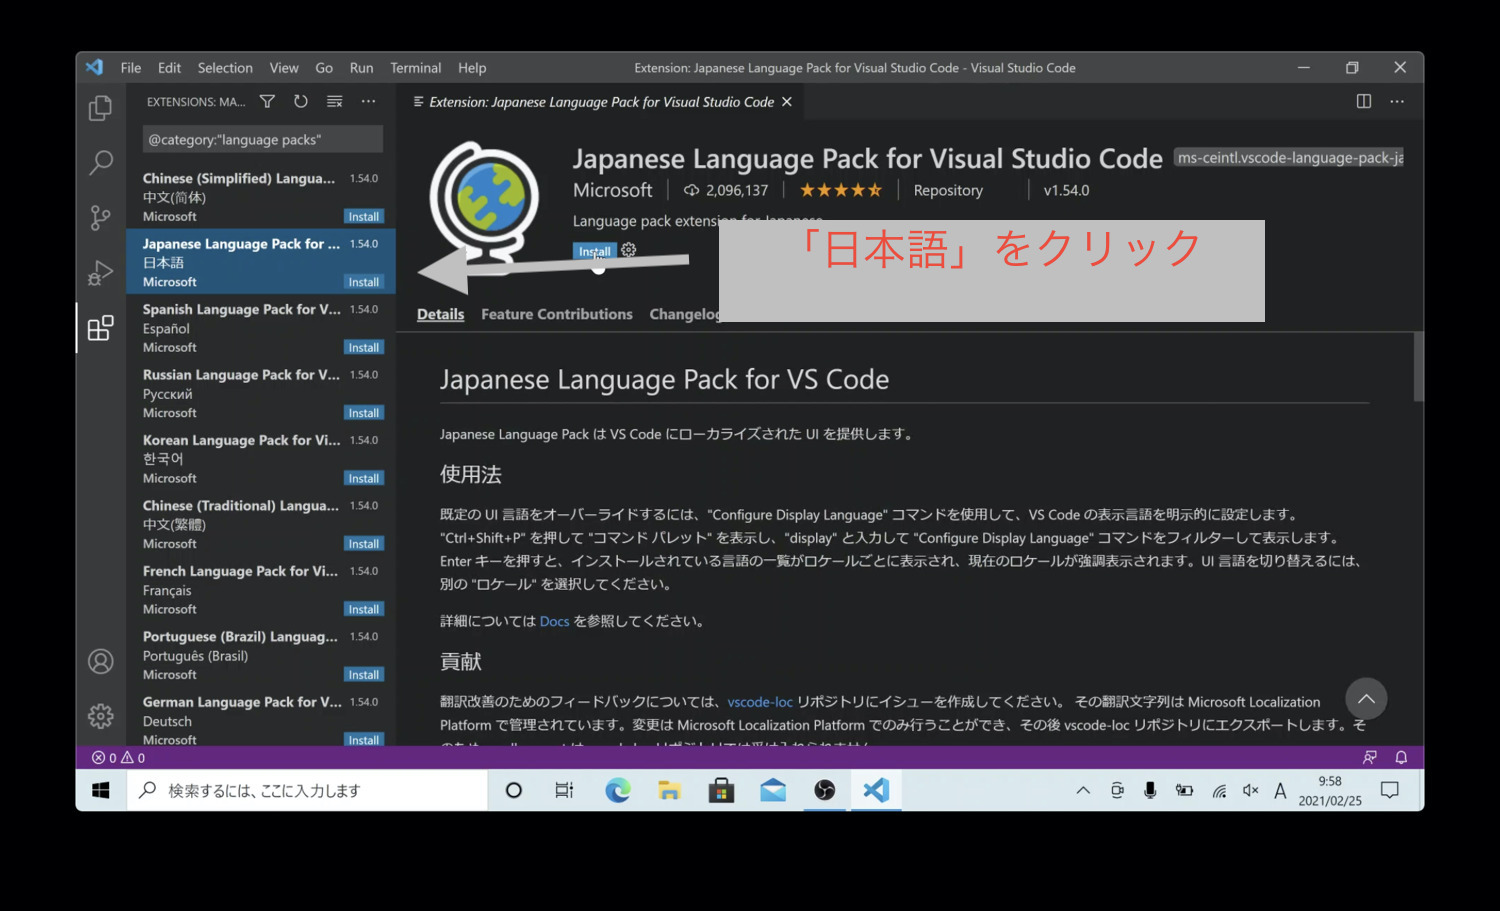Click errors and warnings status bar item
1500x911 pixels.
tap(118, 758)
